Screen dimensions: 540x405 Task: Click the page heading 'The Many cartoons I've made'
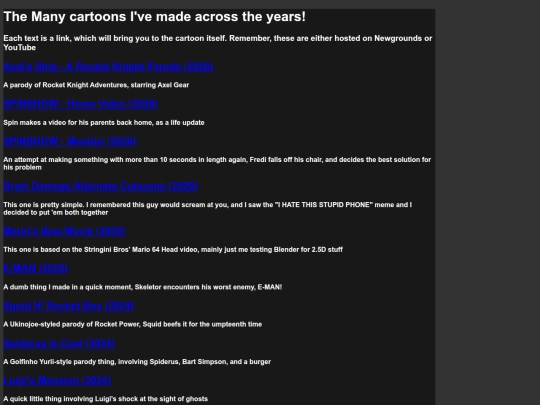point(155,17)
